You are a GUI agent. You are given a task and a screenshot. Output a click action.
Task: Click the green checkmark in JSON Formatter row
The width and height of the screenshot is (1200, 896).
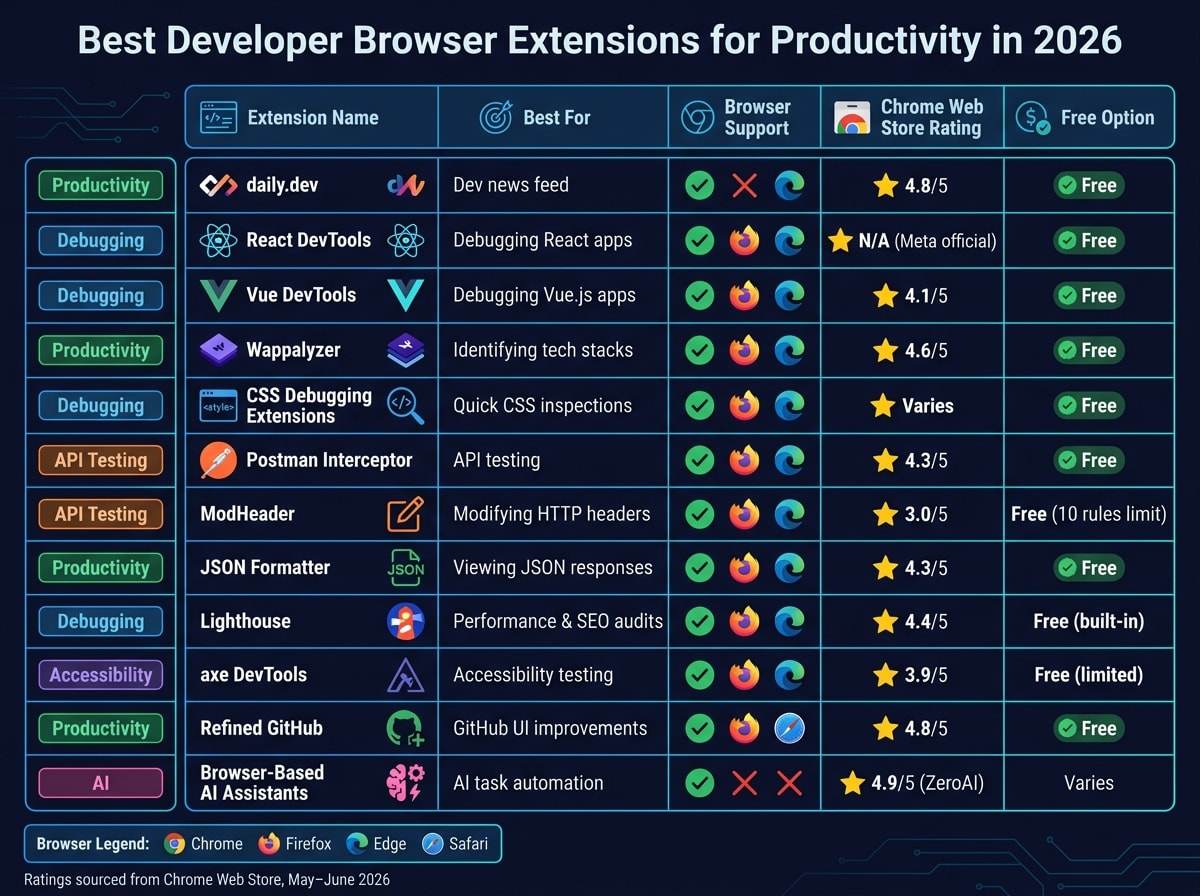pyautogui.click(x=700, y=567)
